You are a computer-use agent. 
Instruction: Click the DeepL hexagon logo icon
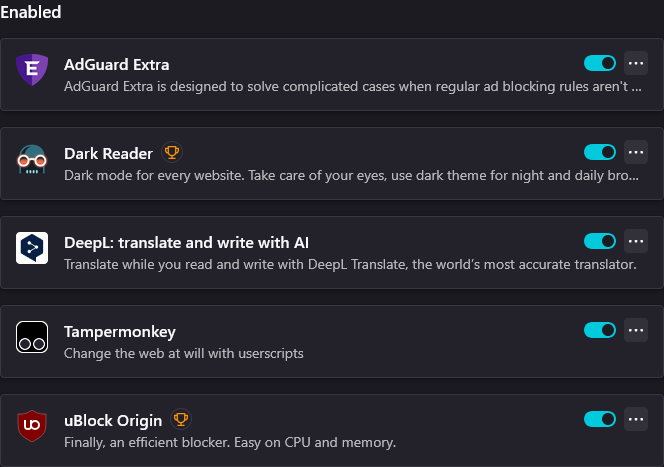(x=32, y=248)
